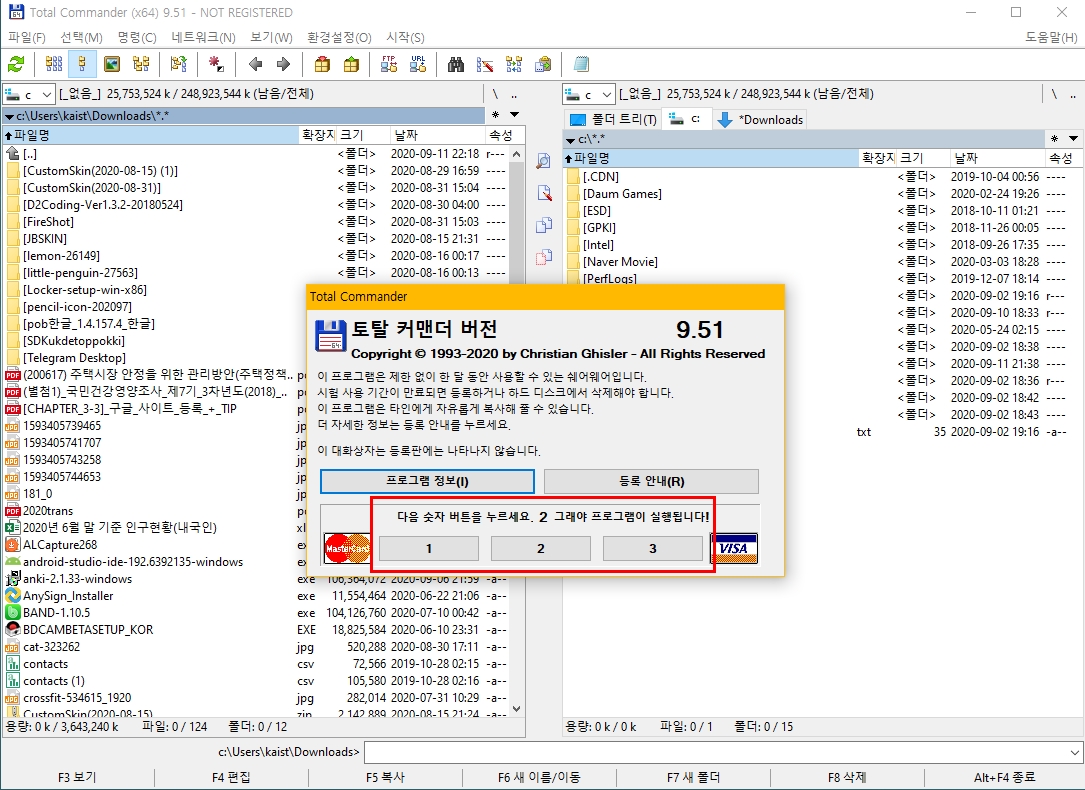Click the F7 새 폴더 function button
The image size is (1085, 790).
693,778
